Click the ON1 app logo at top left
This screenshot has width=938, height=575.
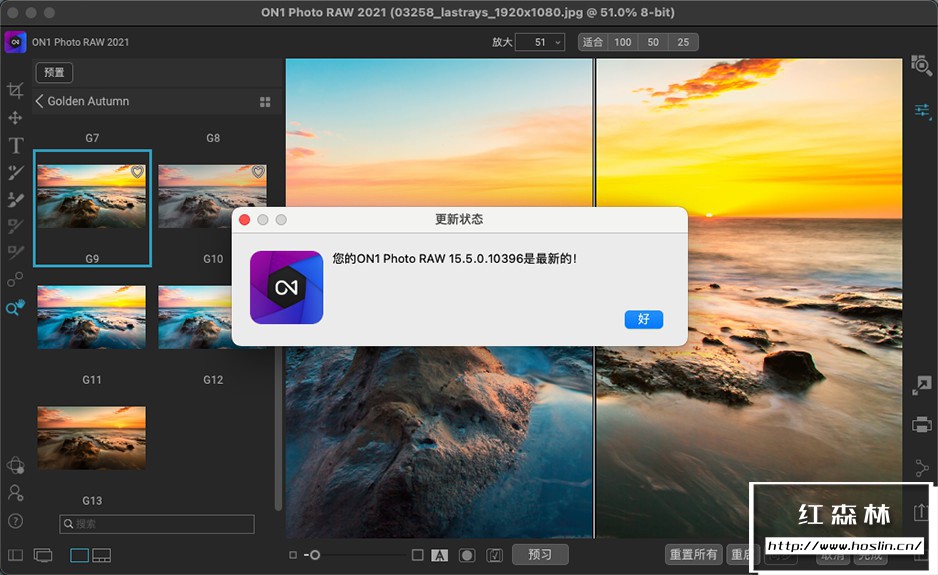pyautogui.click(x=16, y=42)
